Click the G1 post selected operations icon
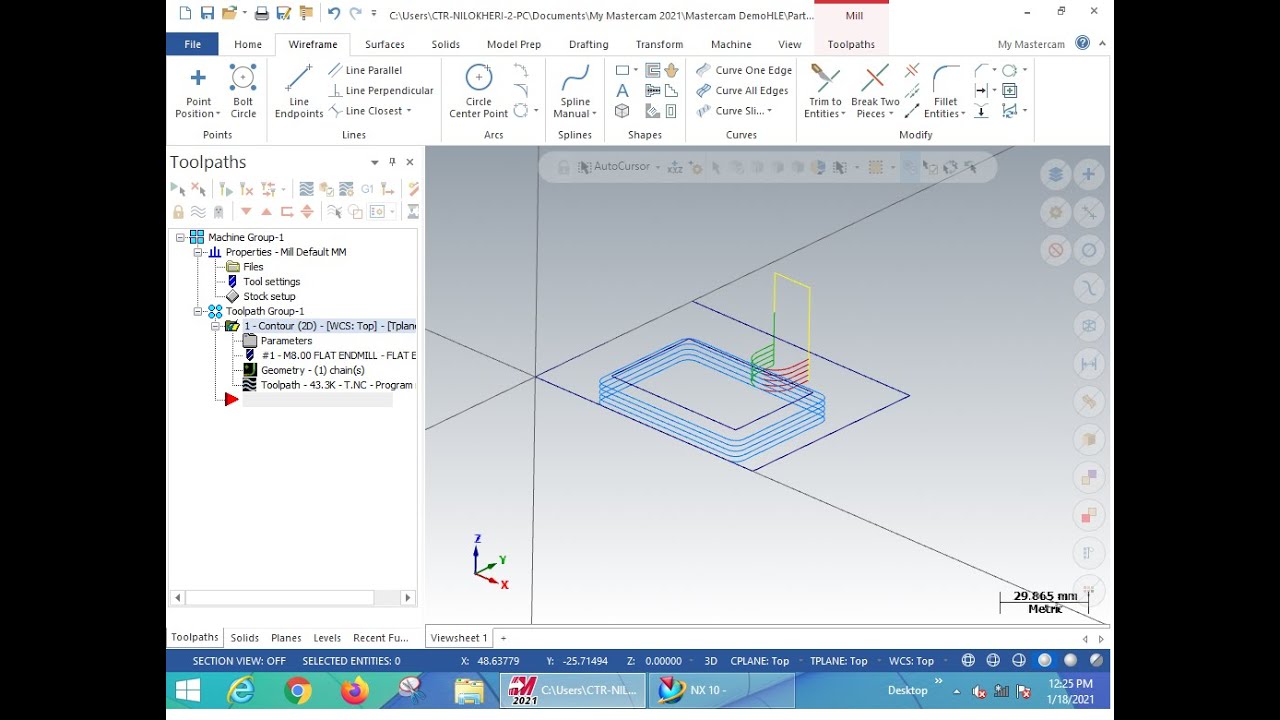The height and width of the screenshot is (720, 1280). click(367, 188)
